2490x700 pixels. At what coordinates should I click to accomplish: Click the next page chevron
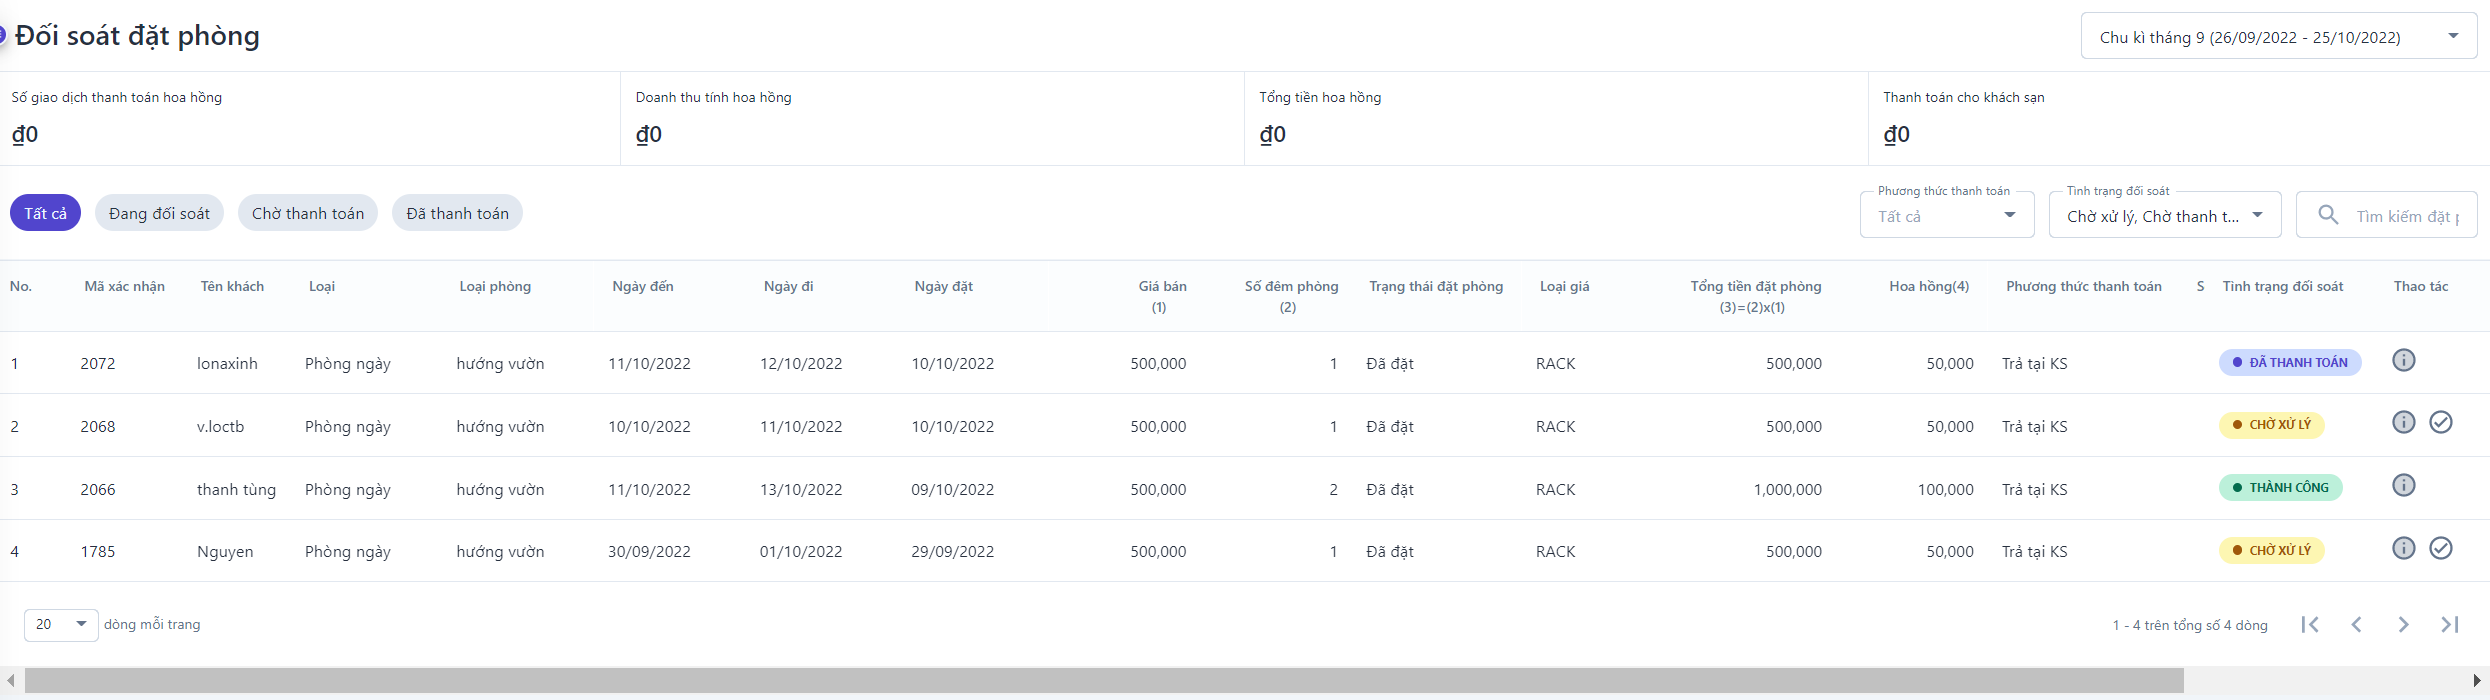(2402, 624)
